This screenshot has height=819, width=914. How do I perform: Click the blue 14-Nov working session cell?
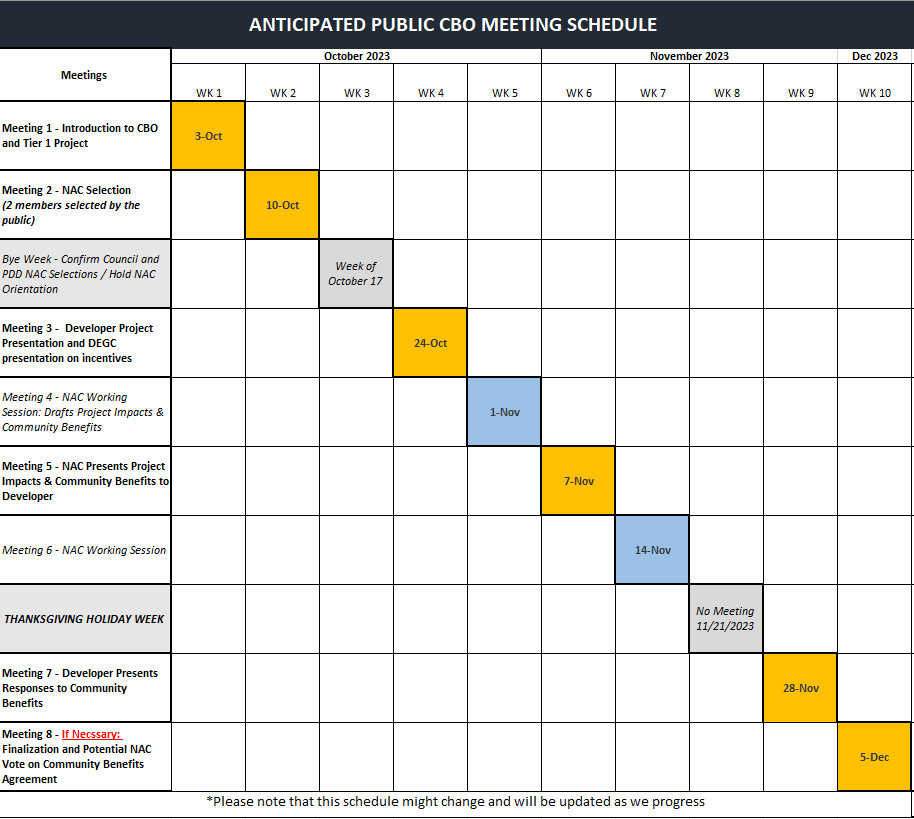point(652,550)
